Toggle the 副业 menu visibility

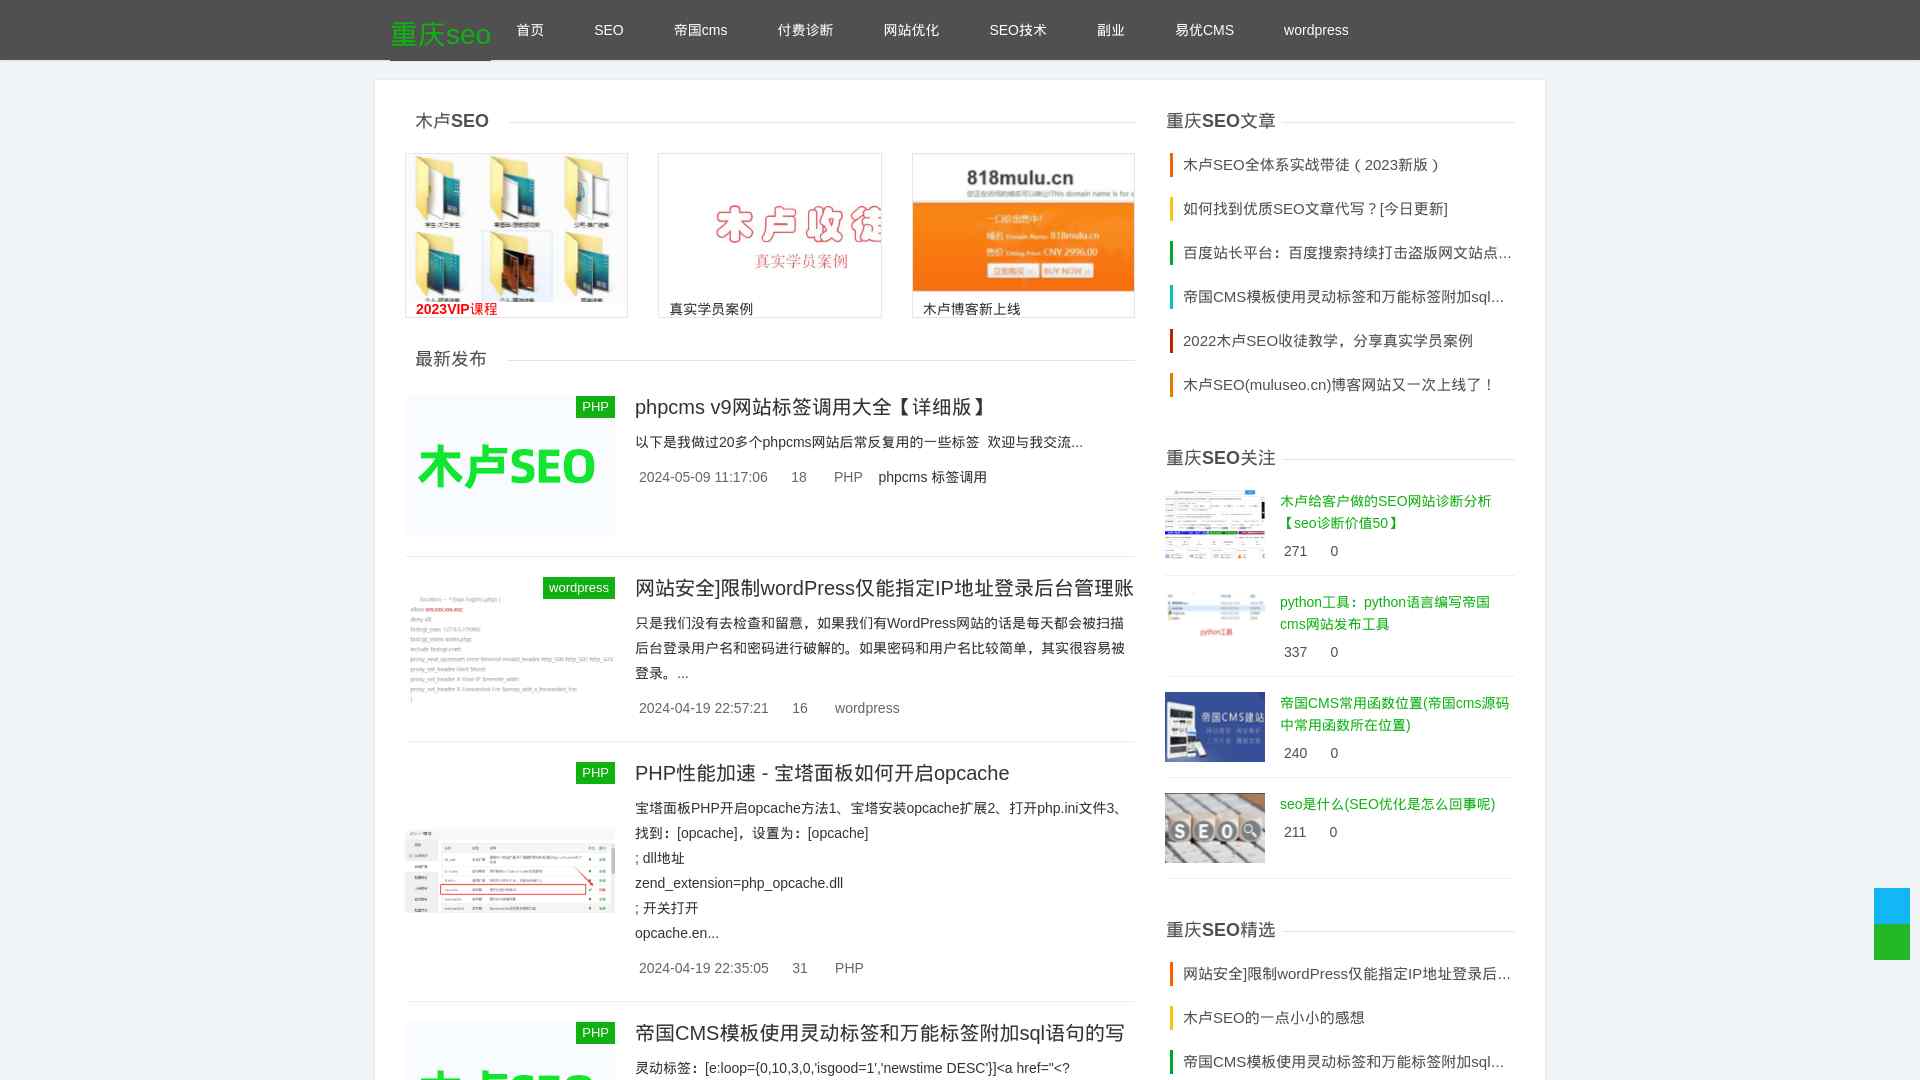[x=1109, y=29]
